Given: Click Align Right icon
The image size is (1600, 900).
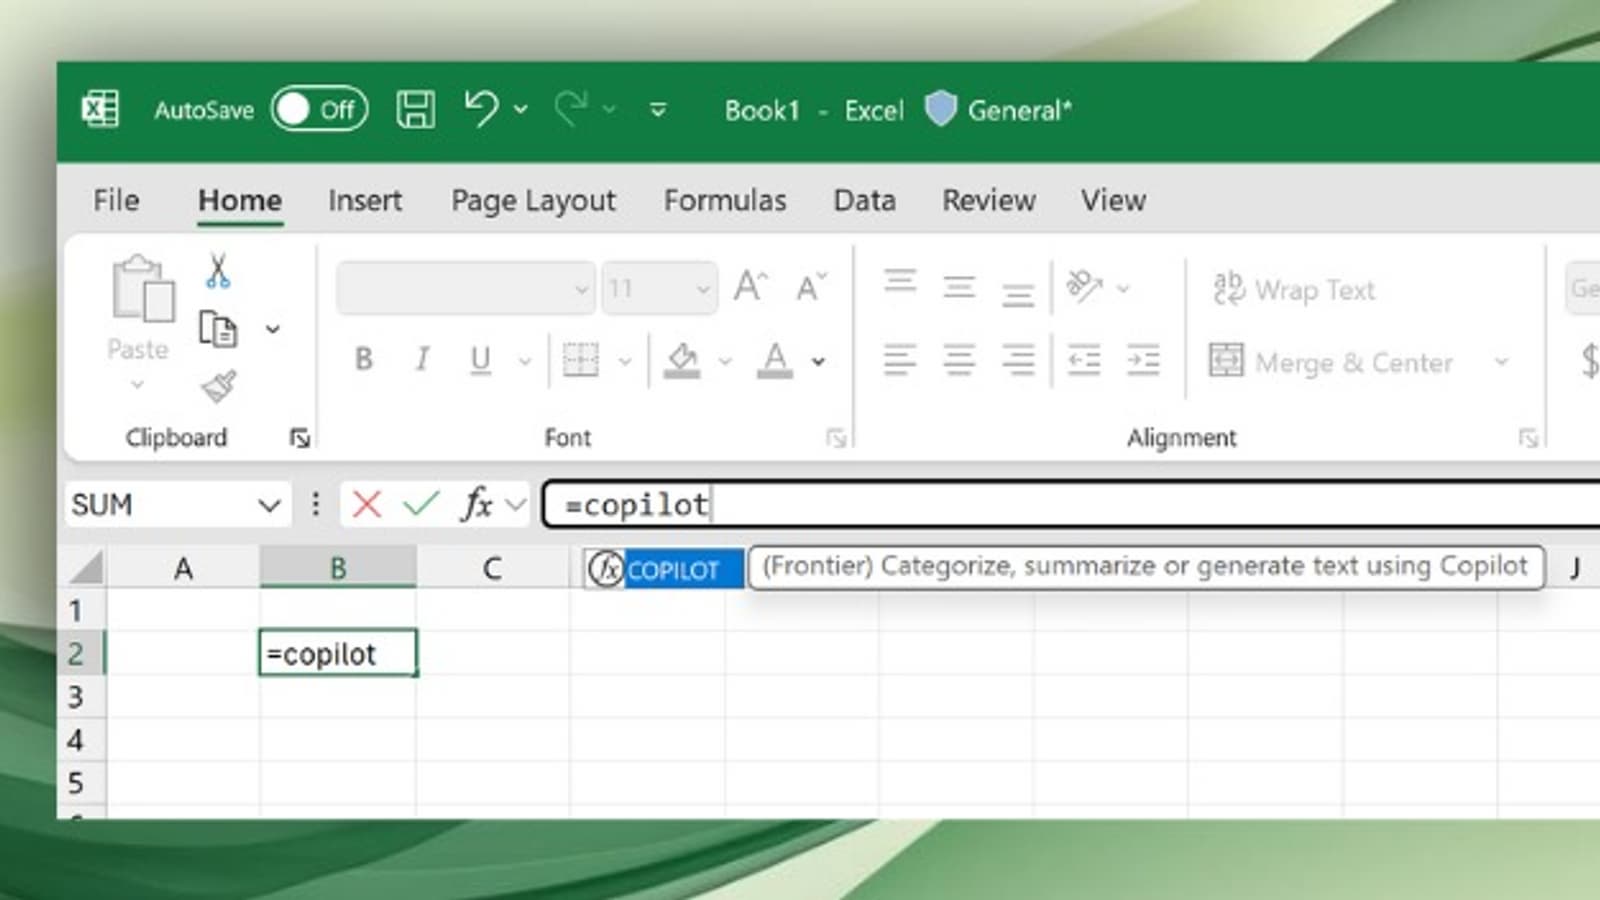Looking at the screenshot, I should [x=1018, y=360].
